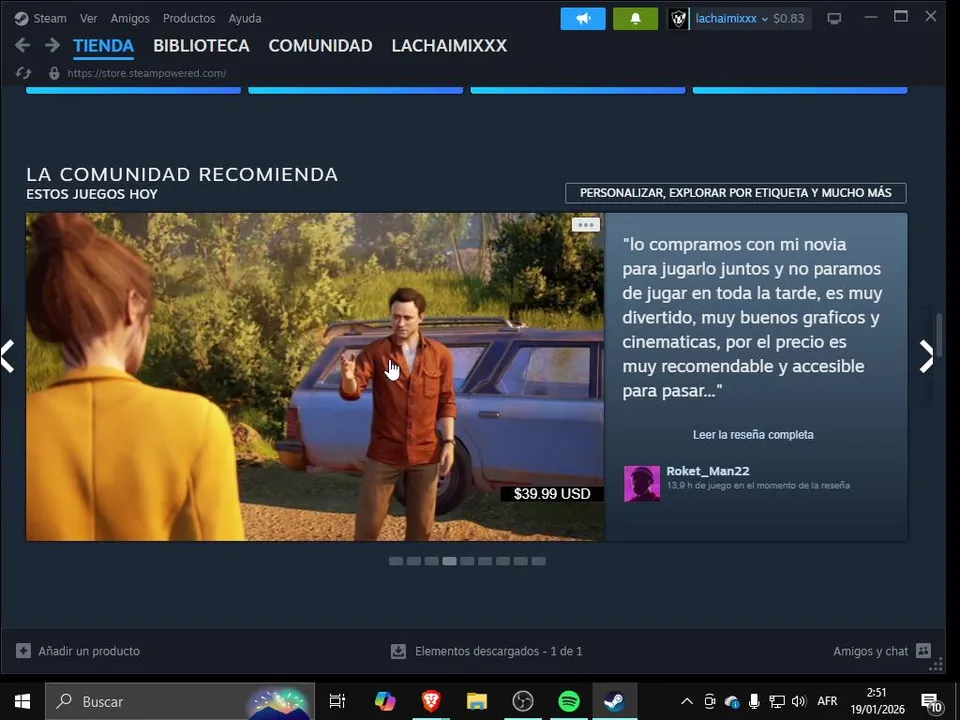Reload the store page
Viewport: 960px width, 720px height.
click(23, 73)
